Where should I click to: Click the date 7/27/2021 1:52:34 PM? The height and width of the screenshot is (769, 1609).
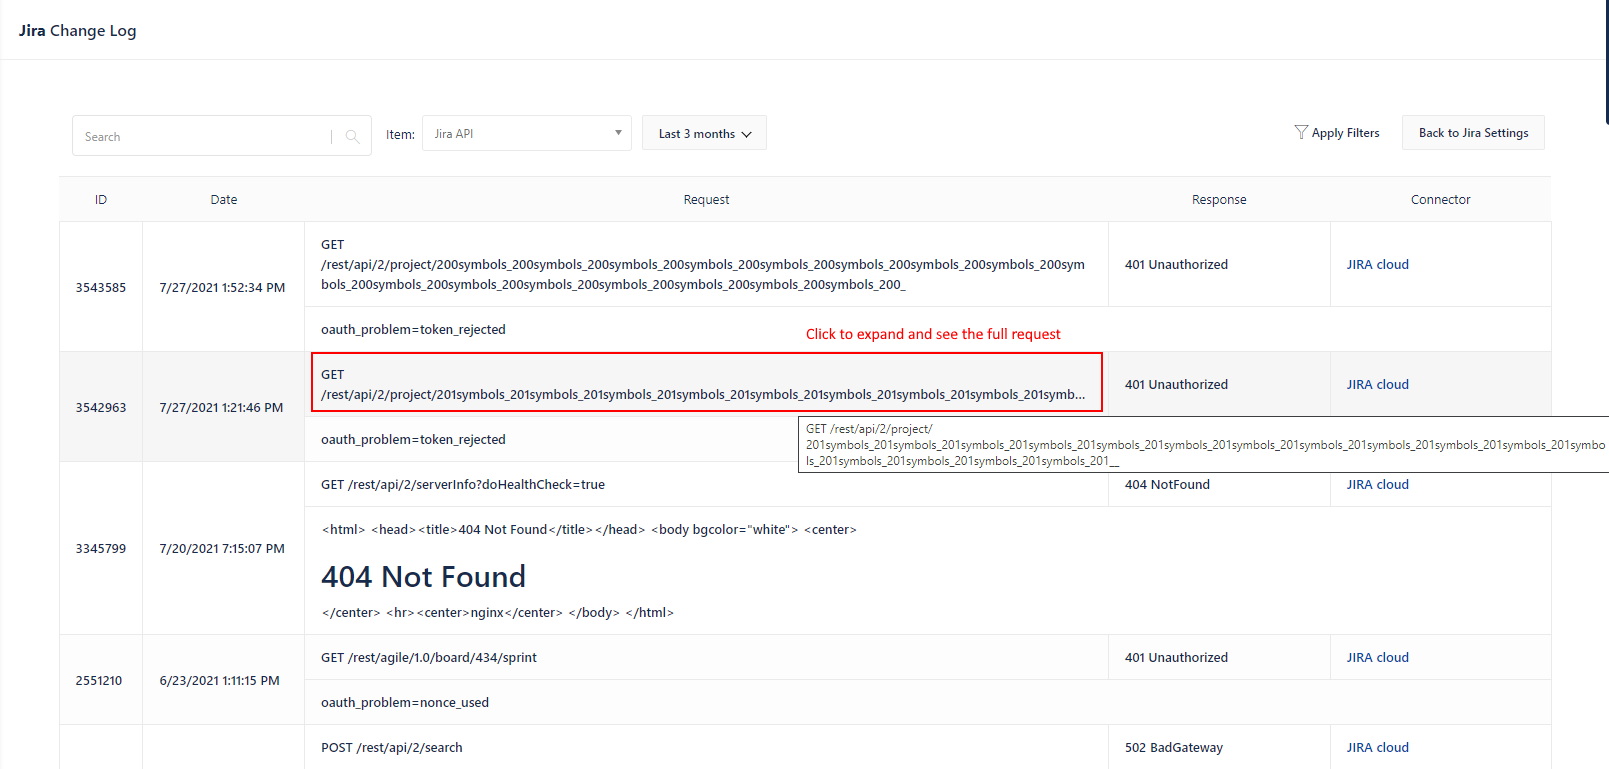tap(222, 287)
